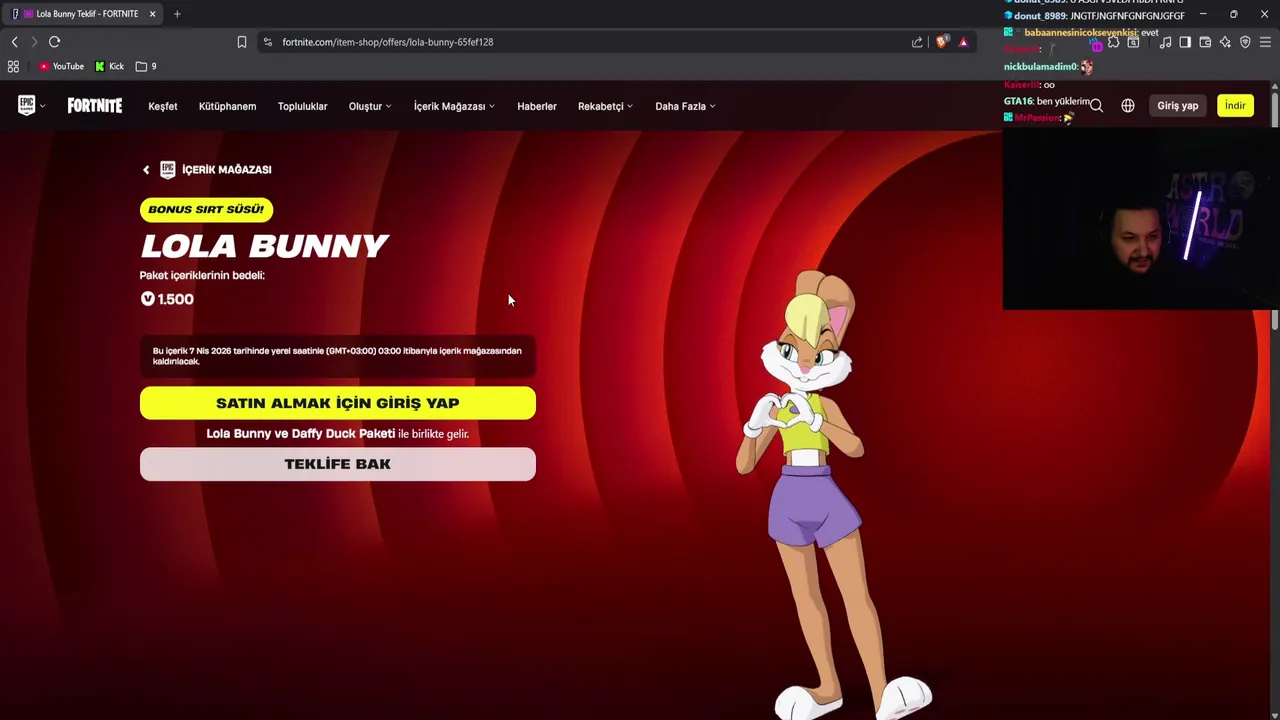
Task: Go back with the browser back arrow
Action: pos(14,42)
